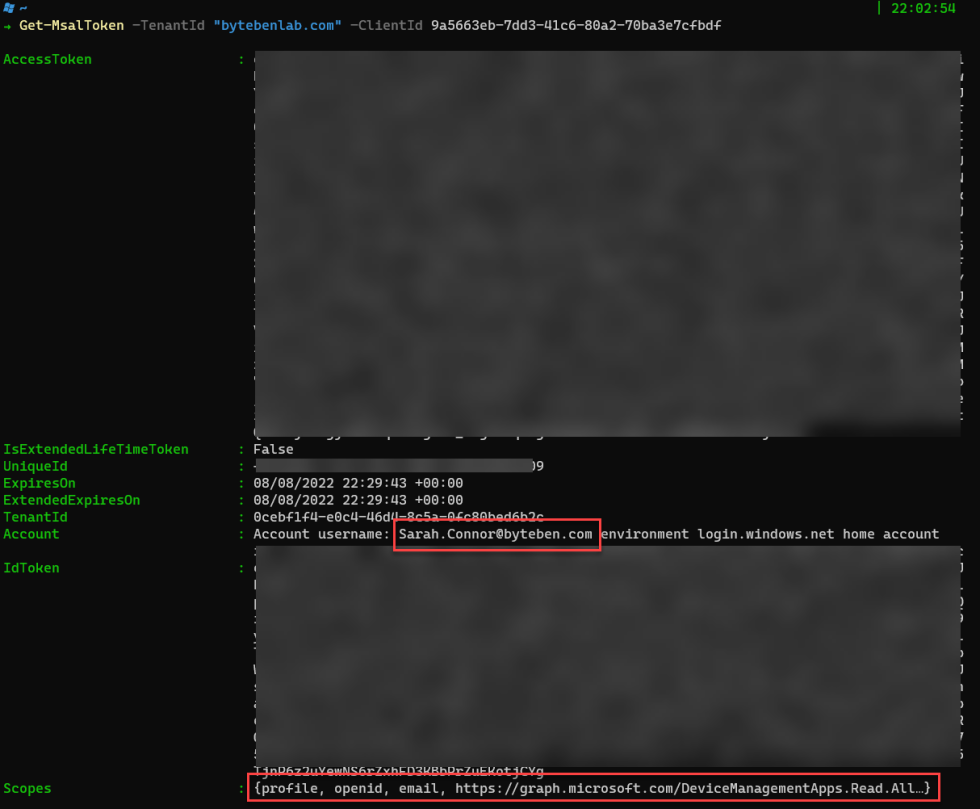Click the IsExtendedLifeTimeToken label
Screen dimensions: 980x809
click(96, 450)
